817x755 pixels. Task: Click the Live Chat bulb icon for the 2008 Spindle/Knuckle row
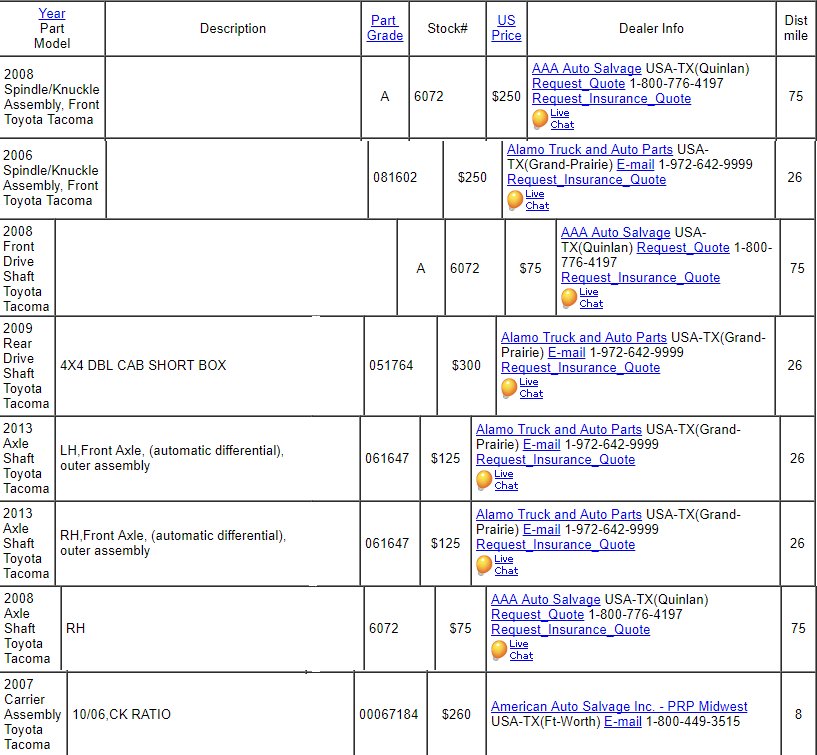point(540,119)
